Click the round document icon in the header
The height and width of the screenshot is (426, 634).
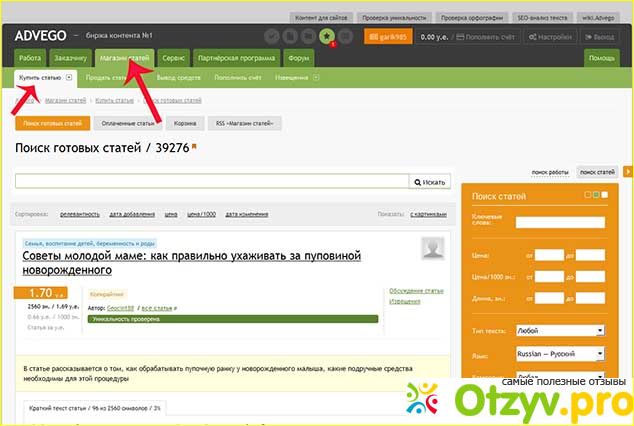pyautogui.click(x=290, y=36)
